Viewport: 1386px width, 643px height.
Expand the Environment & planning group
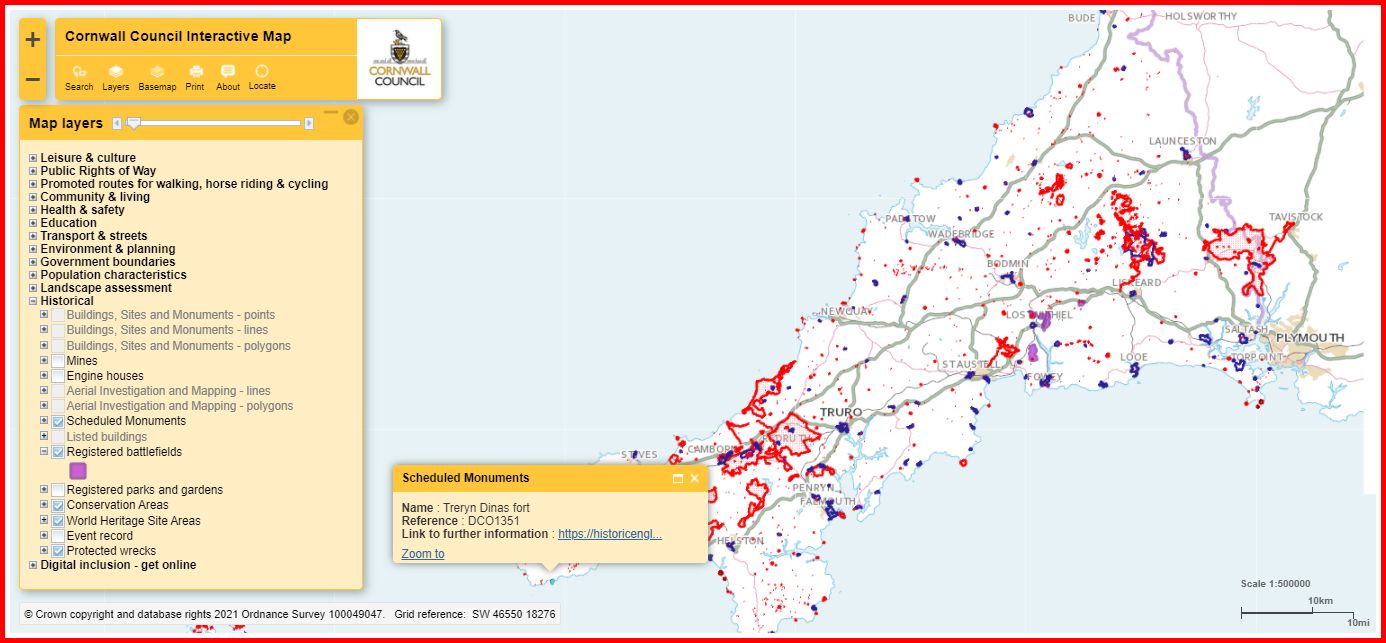tap(31, 248)
